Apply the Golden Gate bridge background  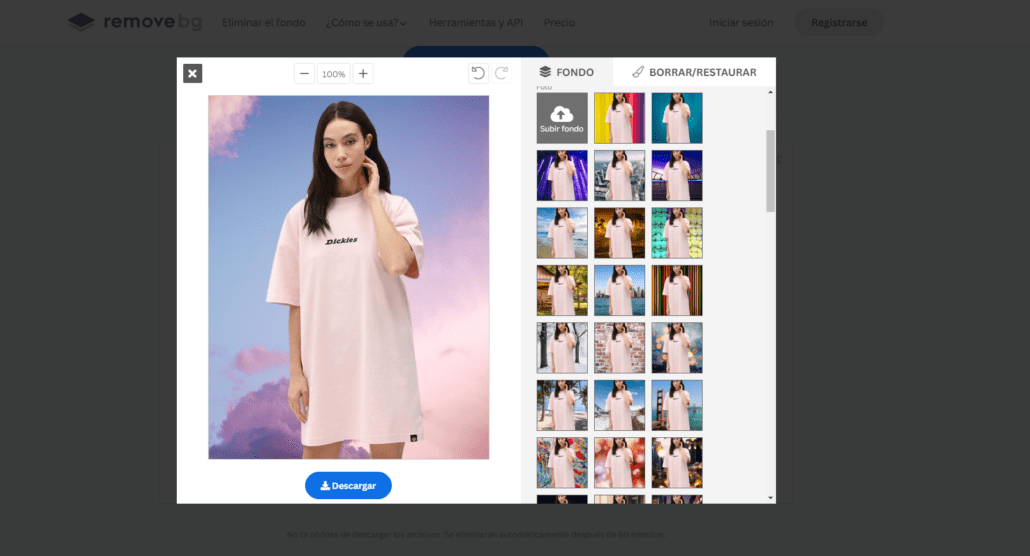(677, 405)
